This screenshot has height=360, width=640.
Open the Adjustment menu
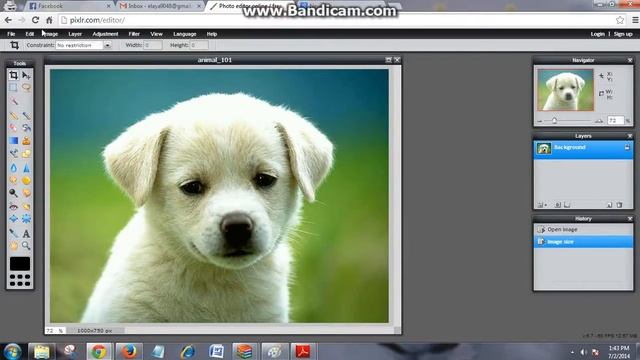tap(105, 34)
